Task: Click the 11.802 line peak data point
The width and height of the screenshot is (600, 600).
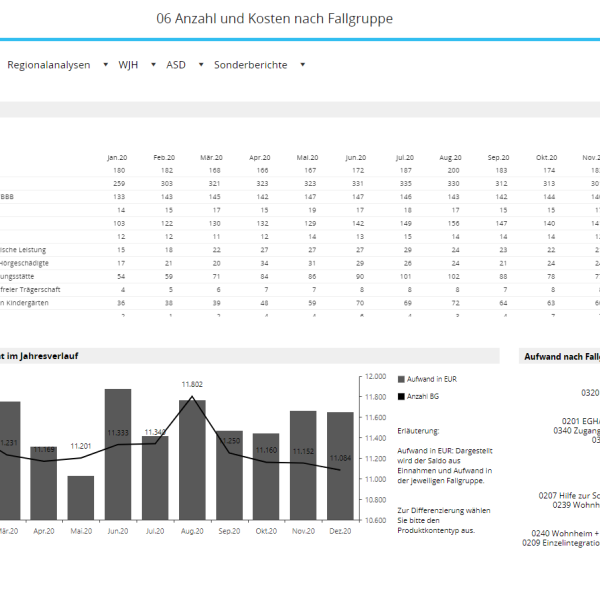Action: point(192,396)
